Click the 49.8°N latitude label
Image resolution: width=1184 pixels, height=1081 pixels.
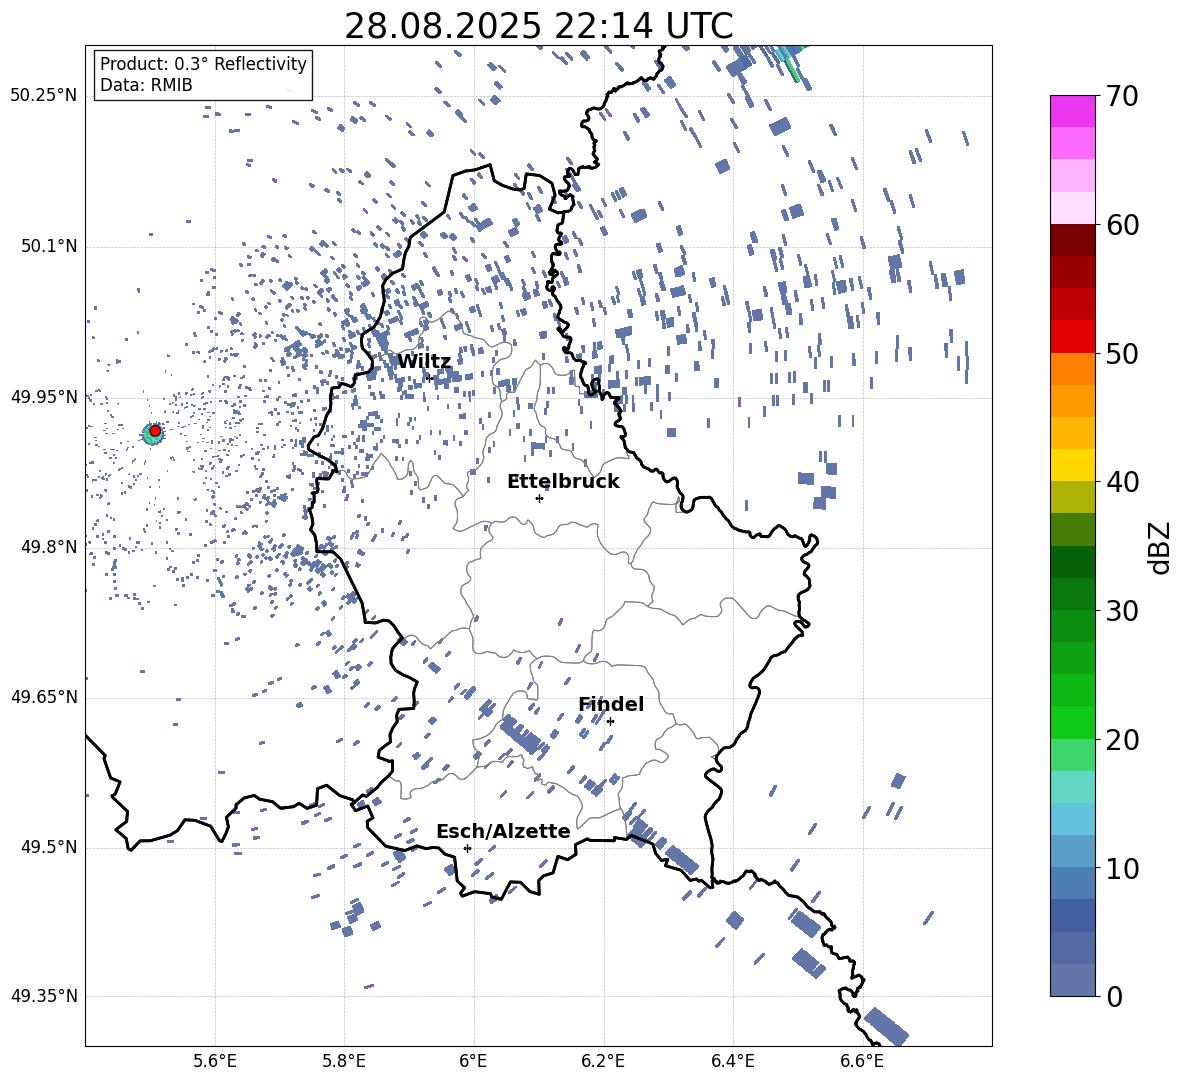click(x=48, y=547)
